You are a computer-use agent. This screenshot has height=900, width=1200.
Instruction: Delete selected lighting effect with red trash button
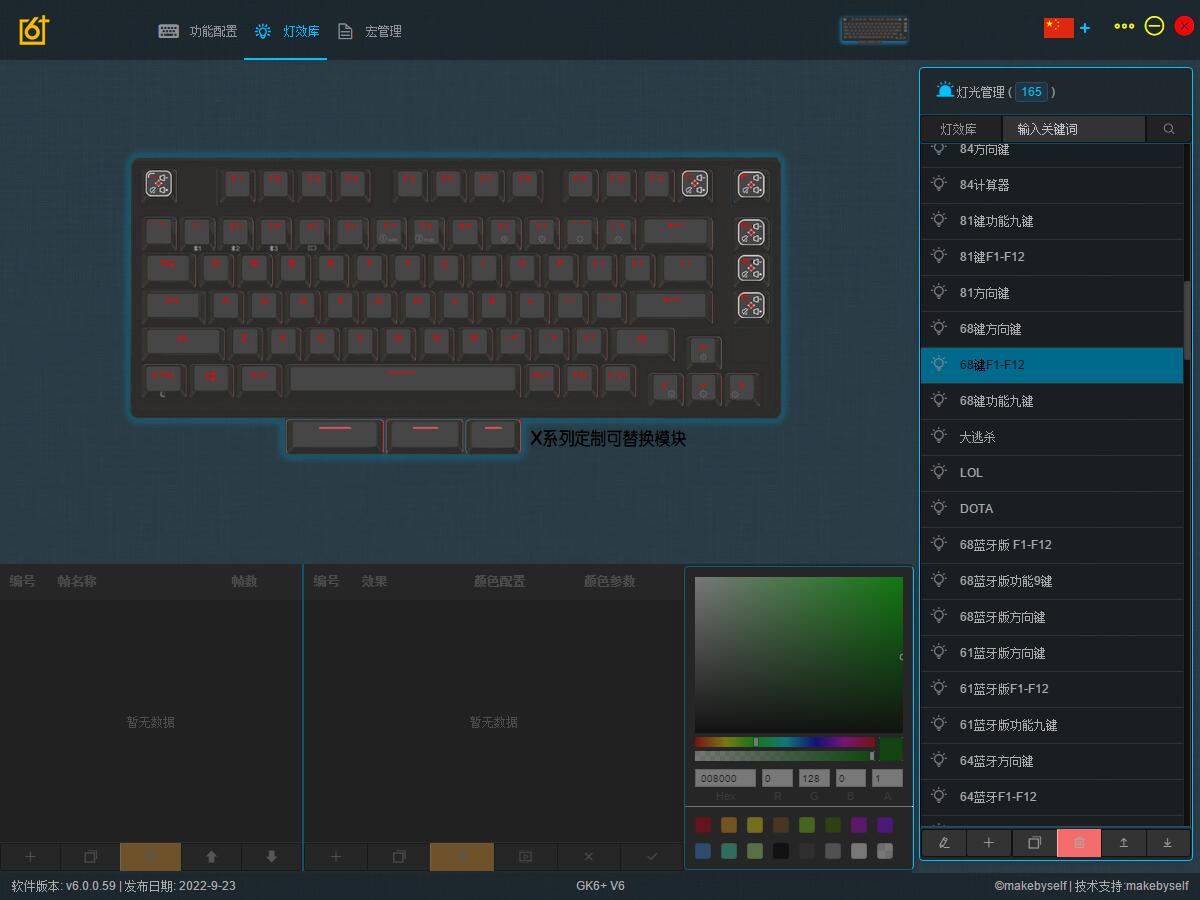(1079, 843)
